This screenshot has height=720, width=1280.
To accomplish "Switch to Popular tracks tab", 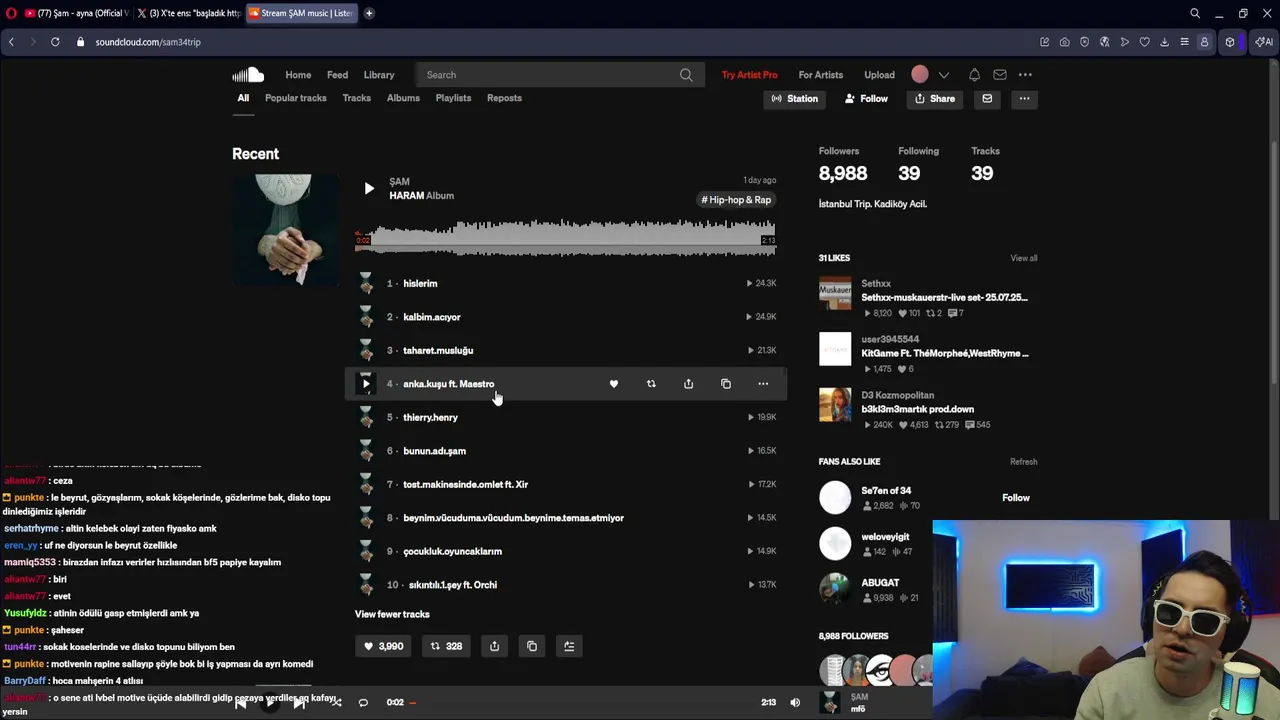I will [x=296, y=98].
